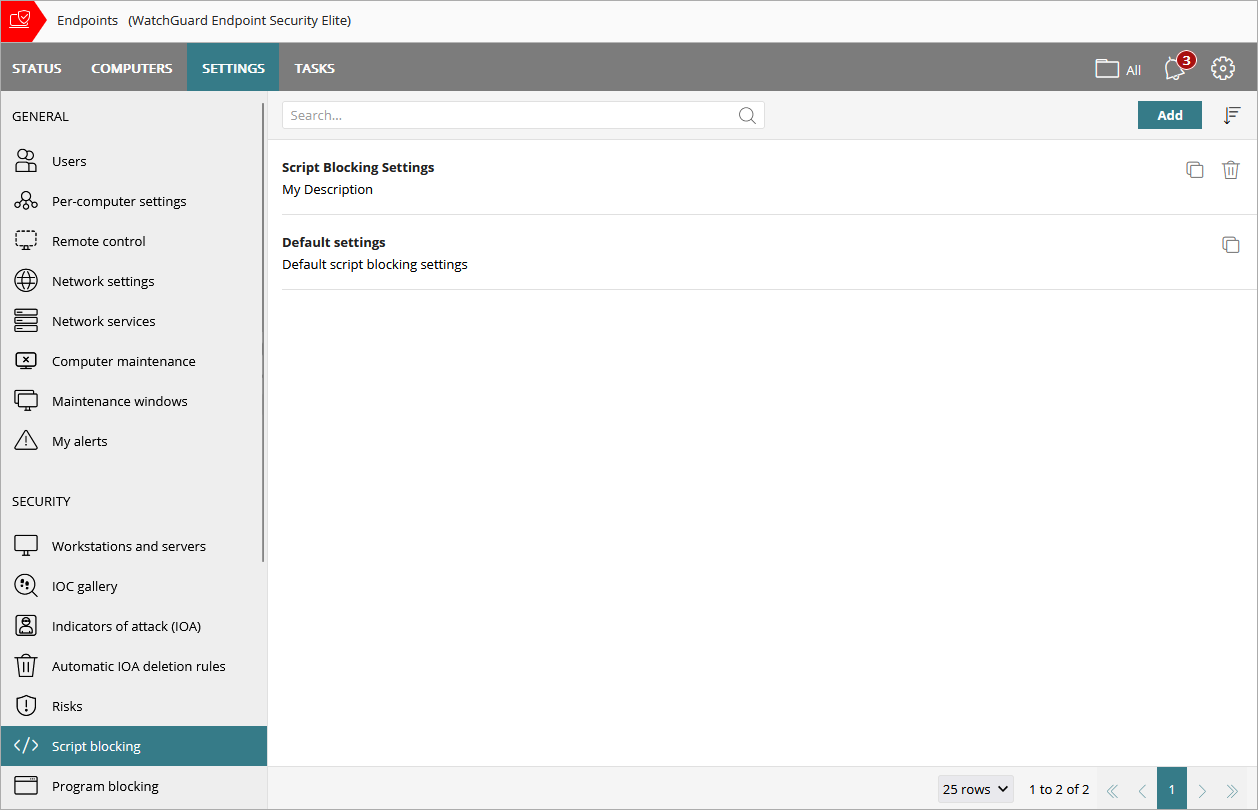Click the Computer maintenance icon
The height and width of the screenshot is (810, 1258).
(26, 361)
